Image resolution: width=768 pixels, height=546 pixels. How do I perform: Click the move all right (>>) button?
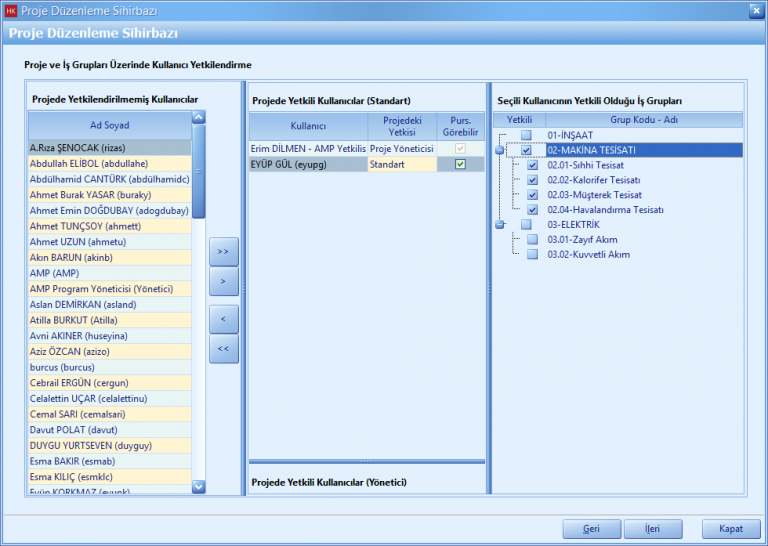[223, 252]
